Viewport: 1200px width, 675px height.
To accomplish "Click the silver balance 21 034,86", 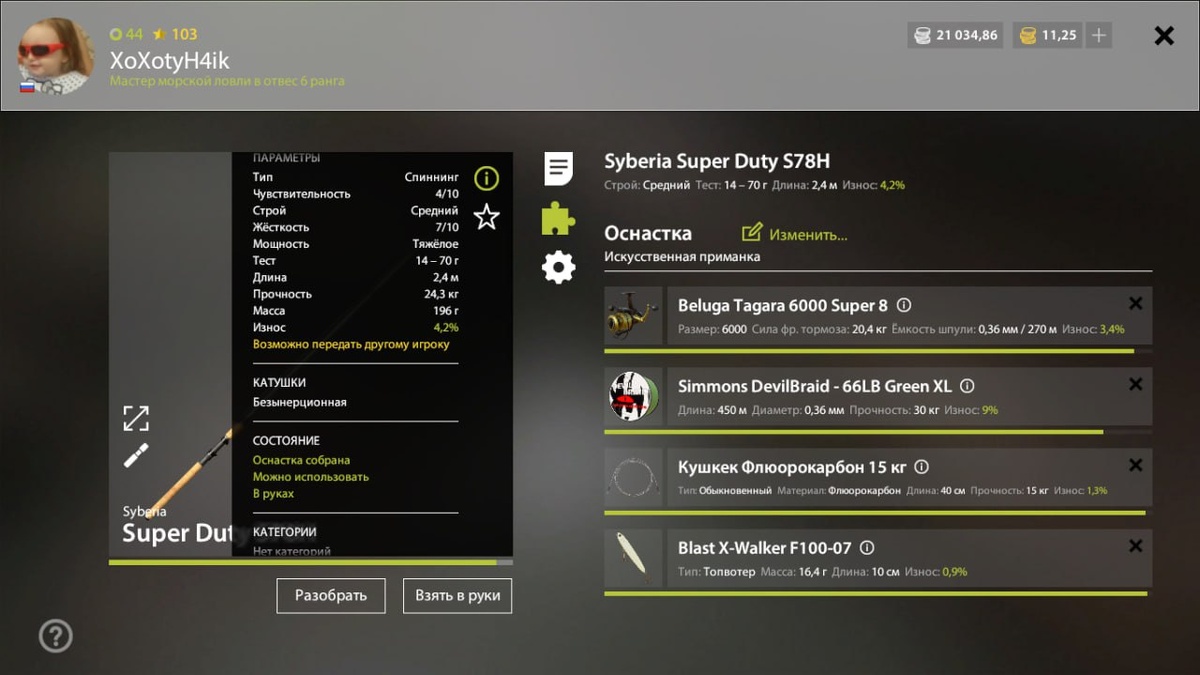I will click(x=955, y=35).
